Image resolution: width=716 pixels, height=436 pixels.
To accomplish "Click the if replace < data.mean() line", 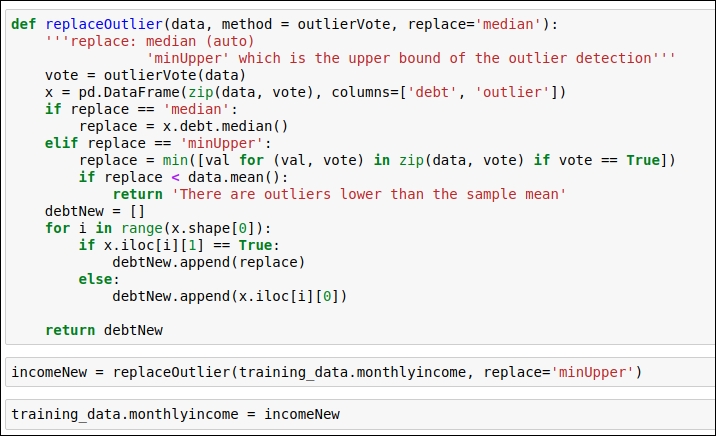I will point(184,177).
